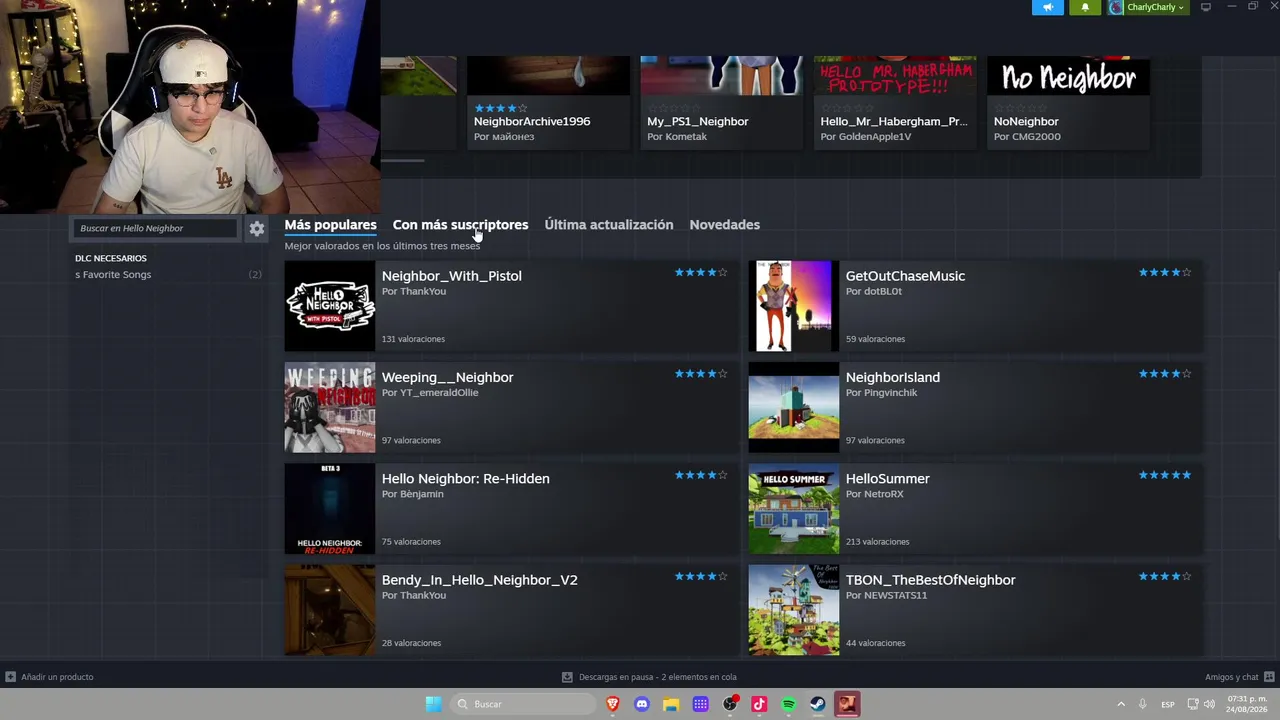The image size is (1280, 720).
Task: Click the Windows taskbar Buscar search box
Action: point(522,704)
